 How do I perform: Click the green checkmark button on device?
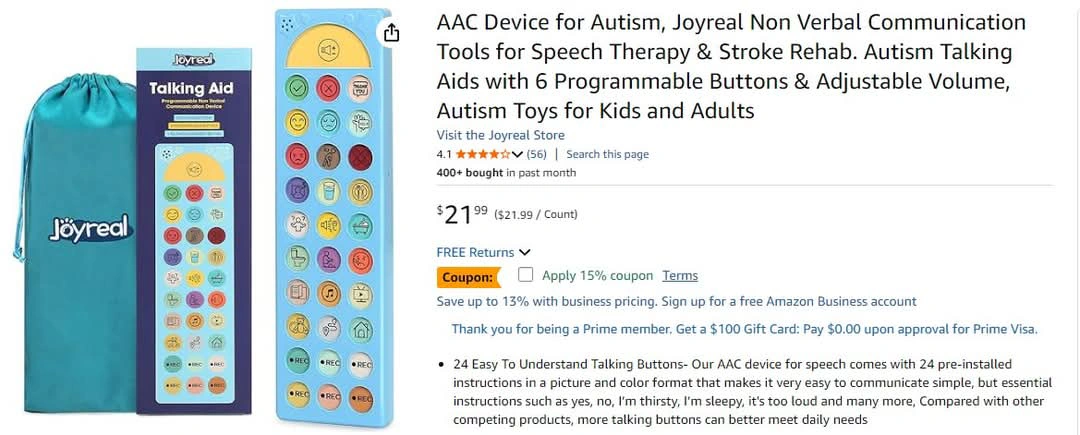click(x=298, y=87)
